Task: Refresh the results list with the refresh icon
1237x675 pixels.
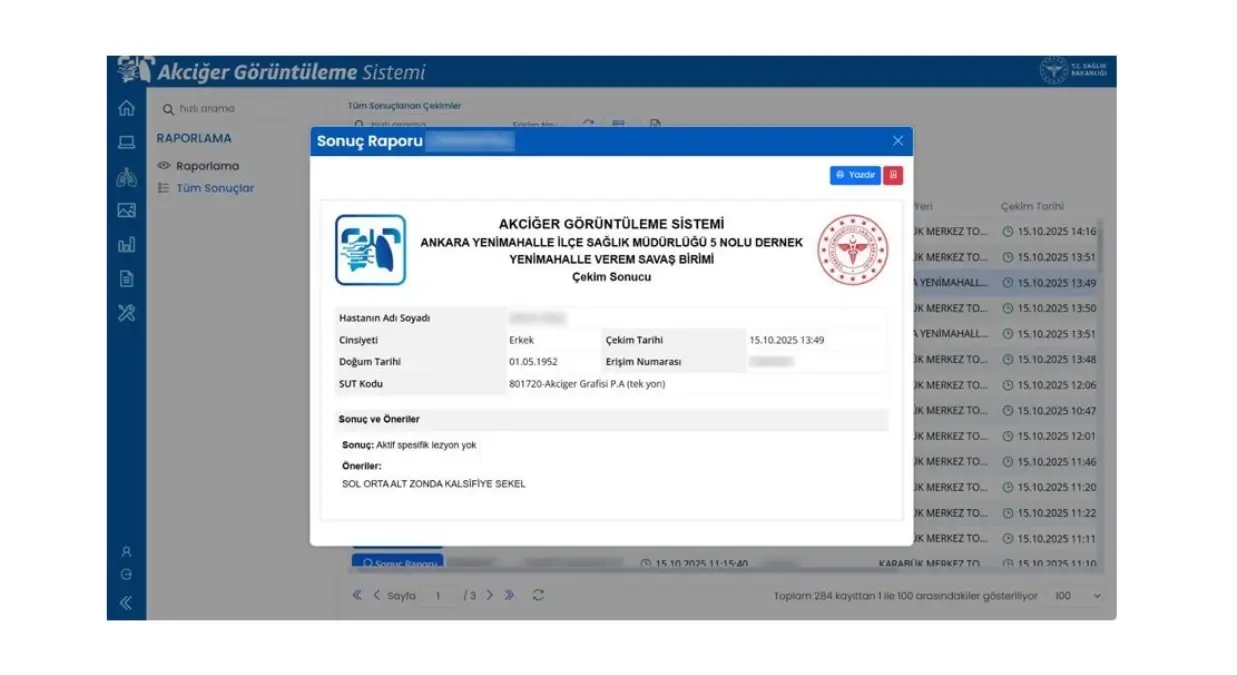Action: pyautogui.click(x=538, y=594)
